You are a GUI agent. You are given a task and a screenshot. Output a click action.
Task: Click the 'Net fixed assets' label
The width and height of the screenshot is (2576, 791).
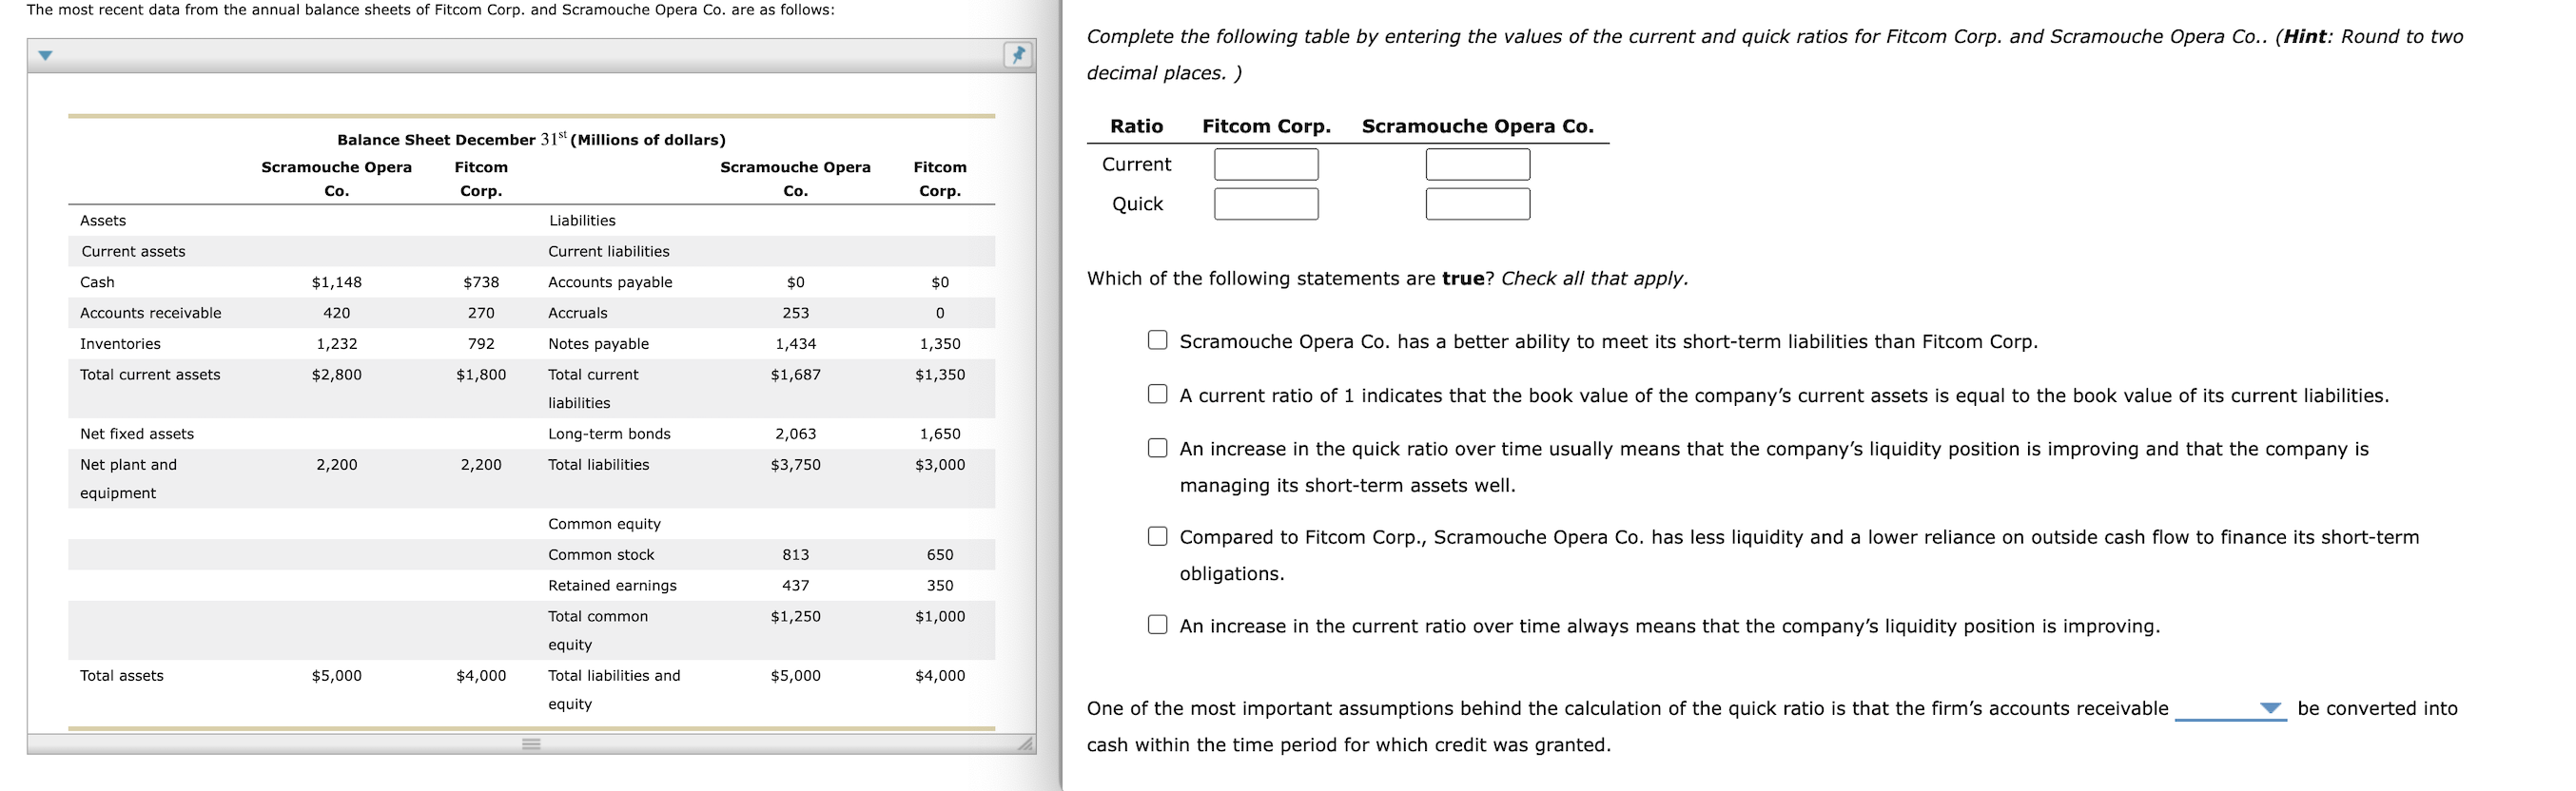tap(137, 434)
